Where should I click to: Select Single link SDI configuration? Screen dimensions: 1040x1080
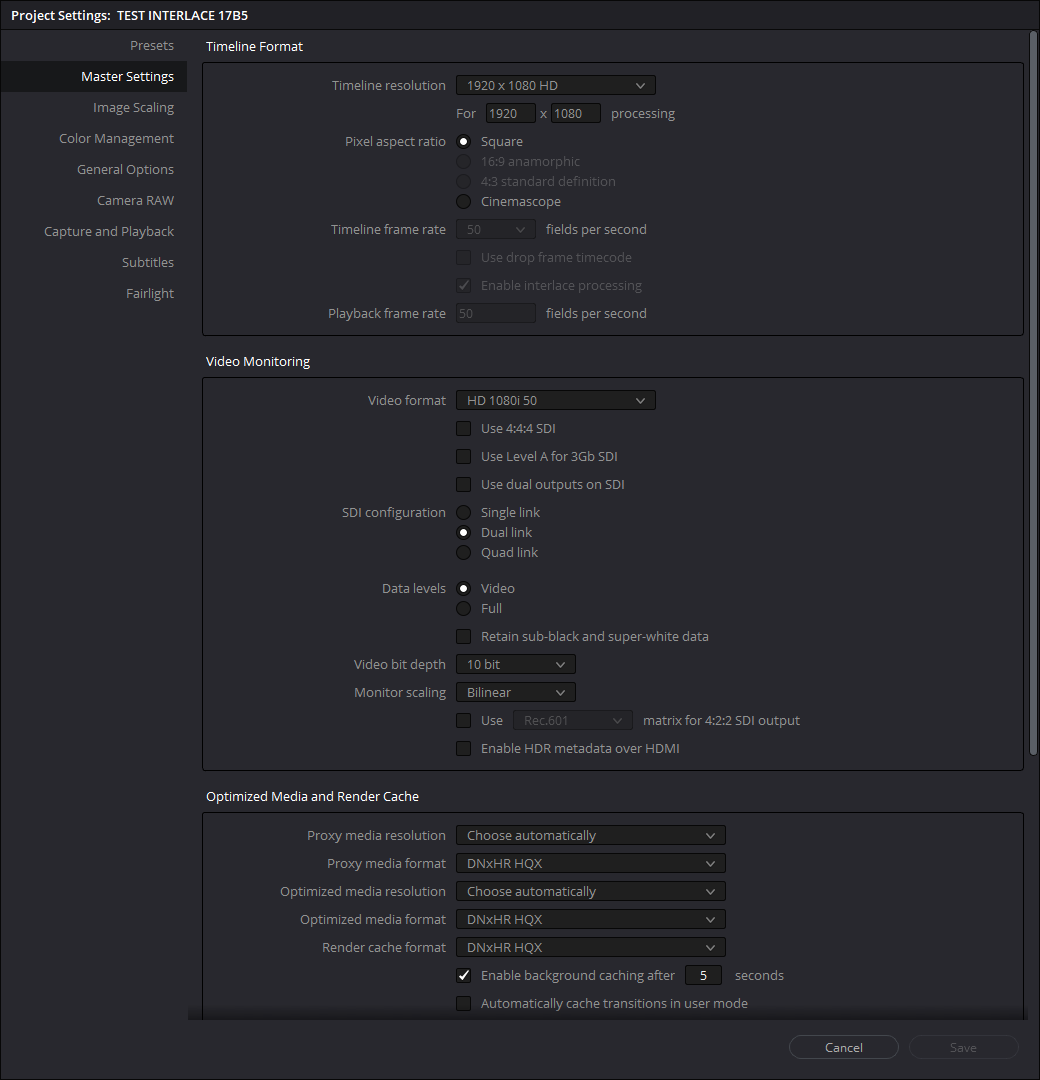(464, 512)
